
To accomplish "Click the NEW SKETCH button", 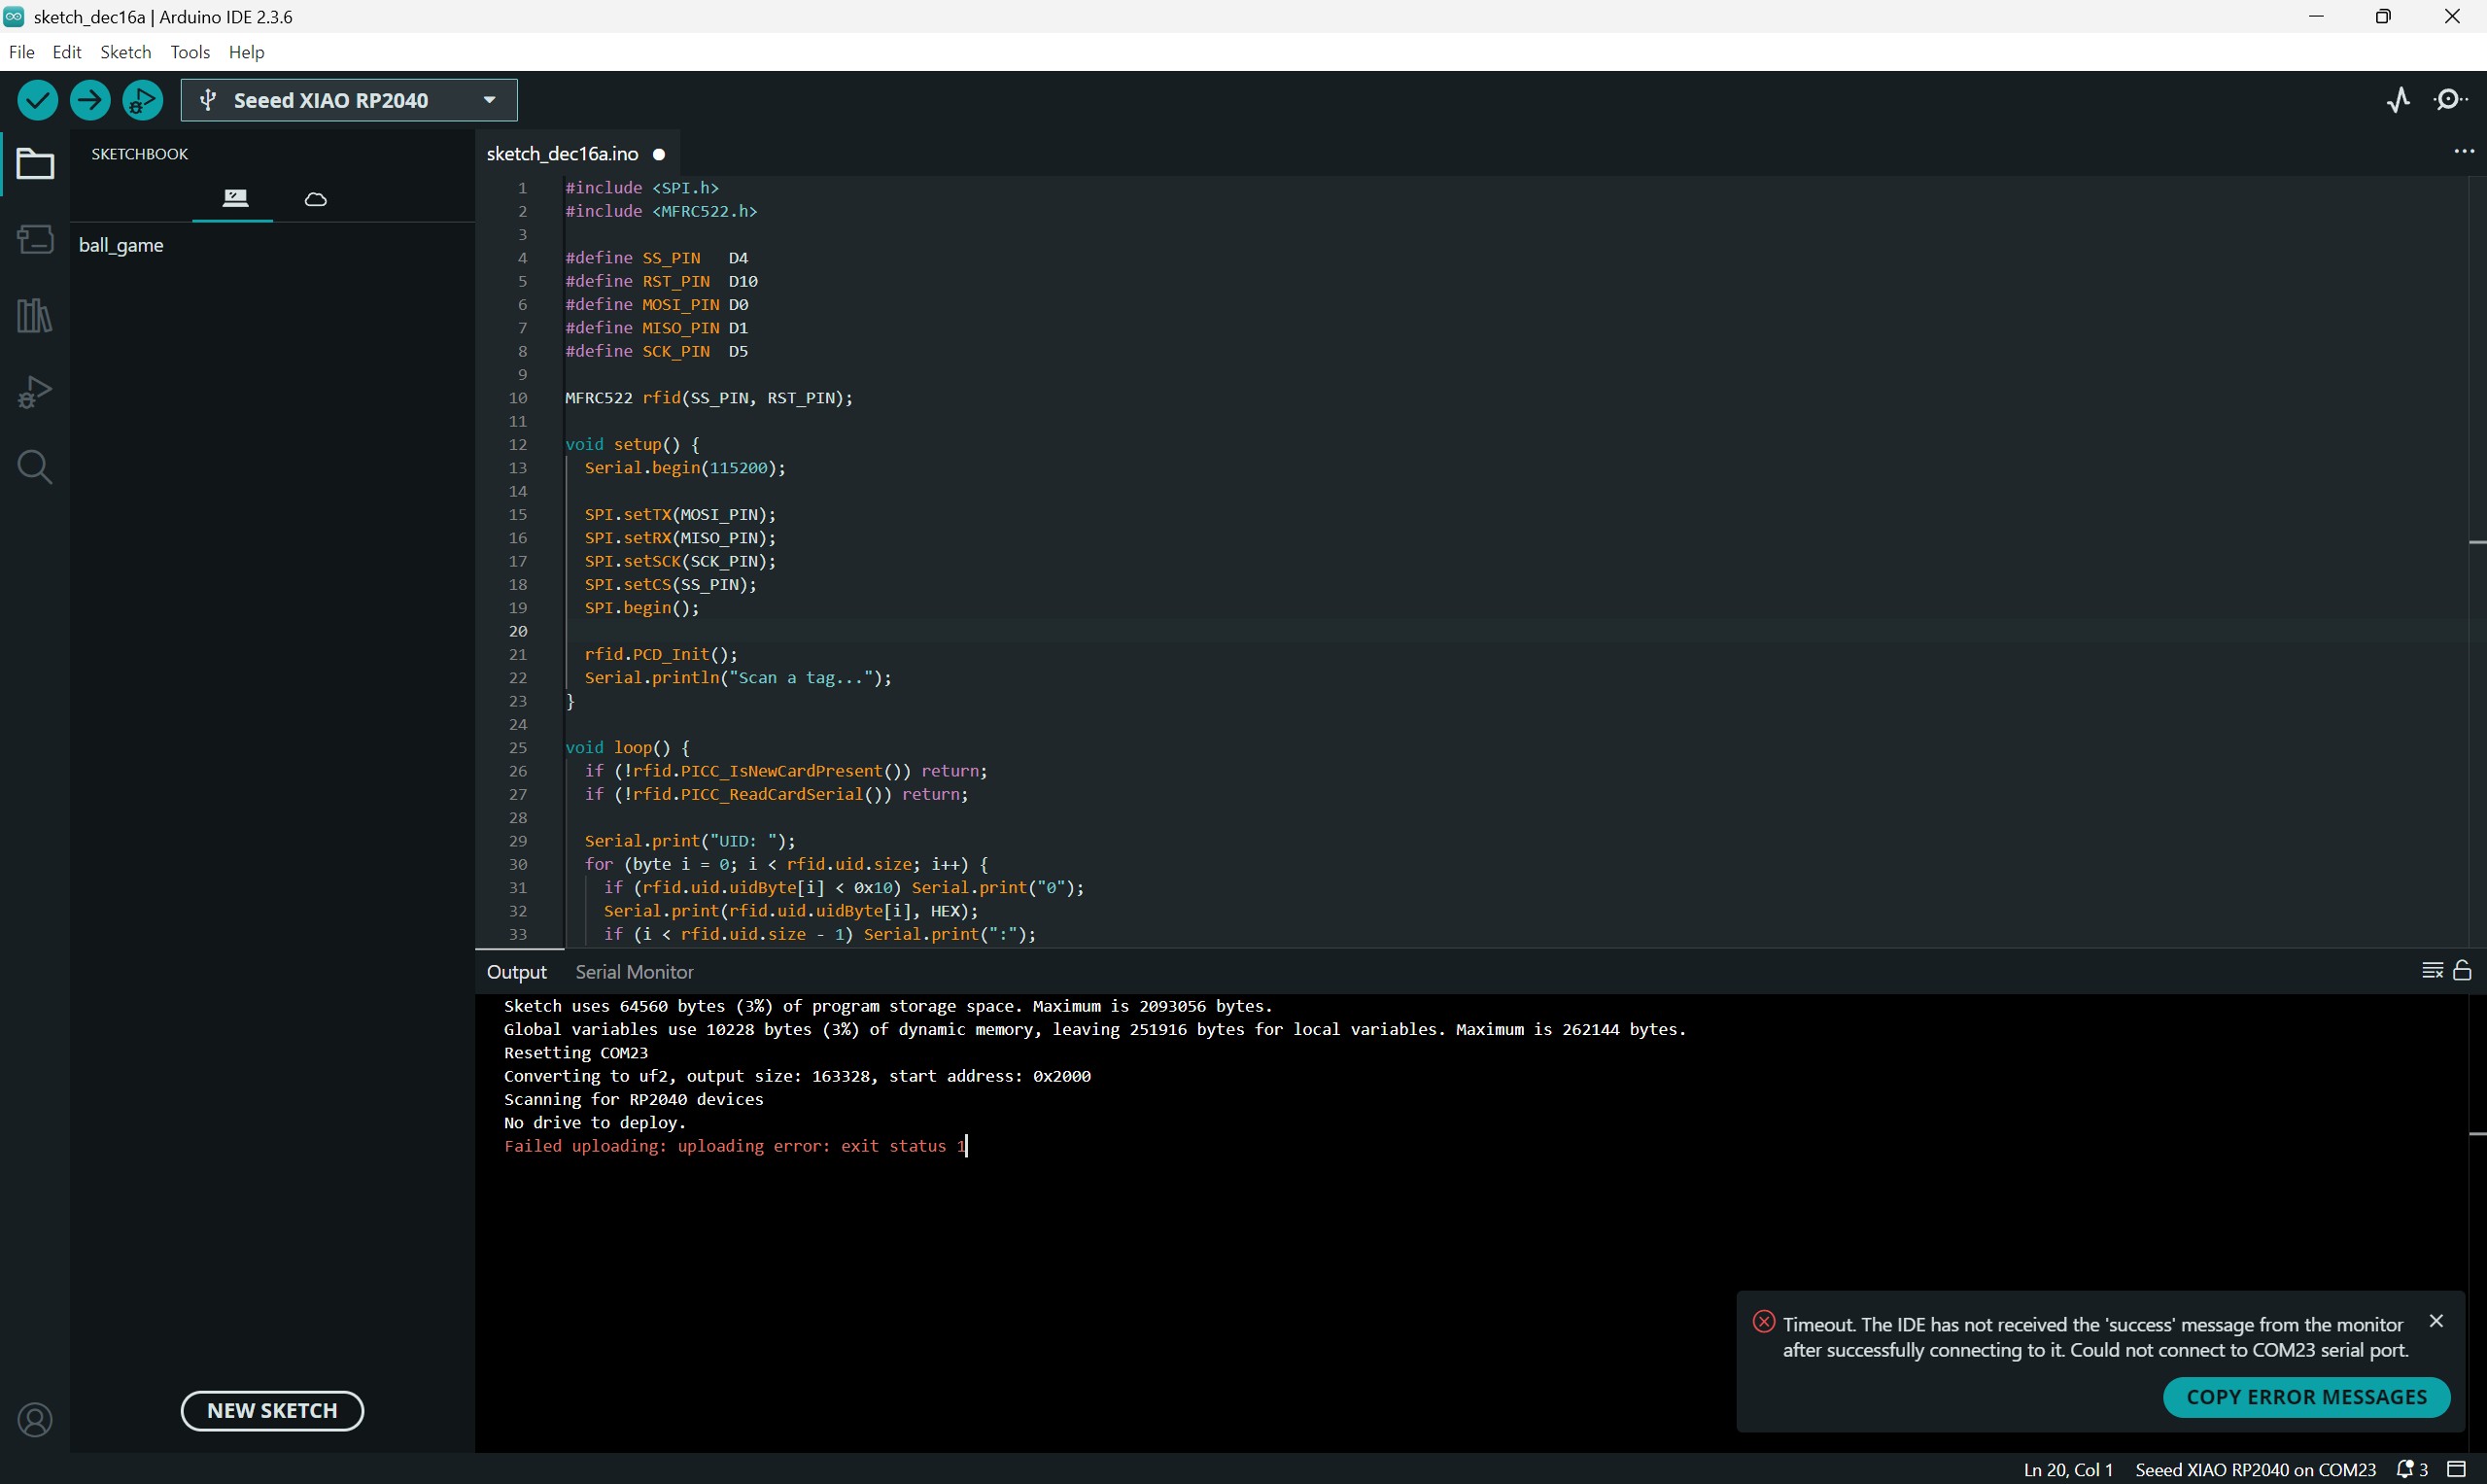I will 271,1410.
